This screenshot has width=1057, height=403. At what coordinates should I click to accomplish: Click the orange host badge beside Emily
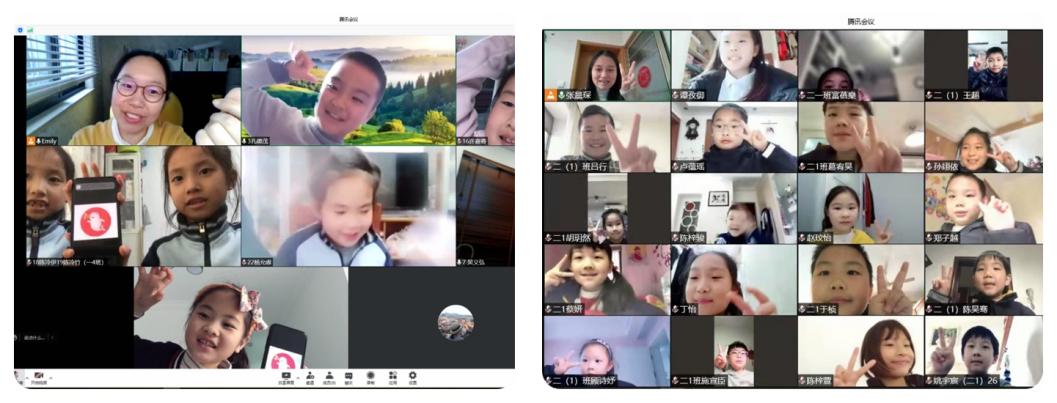click(30, 141)
